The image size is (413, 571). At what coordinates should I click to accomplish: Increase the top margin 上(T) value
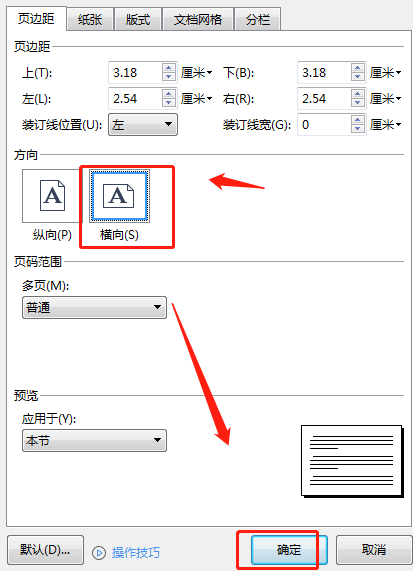pos(168,68)
